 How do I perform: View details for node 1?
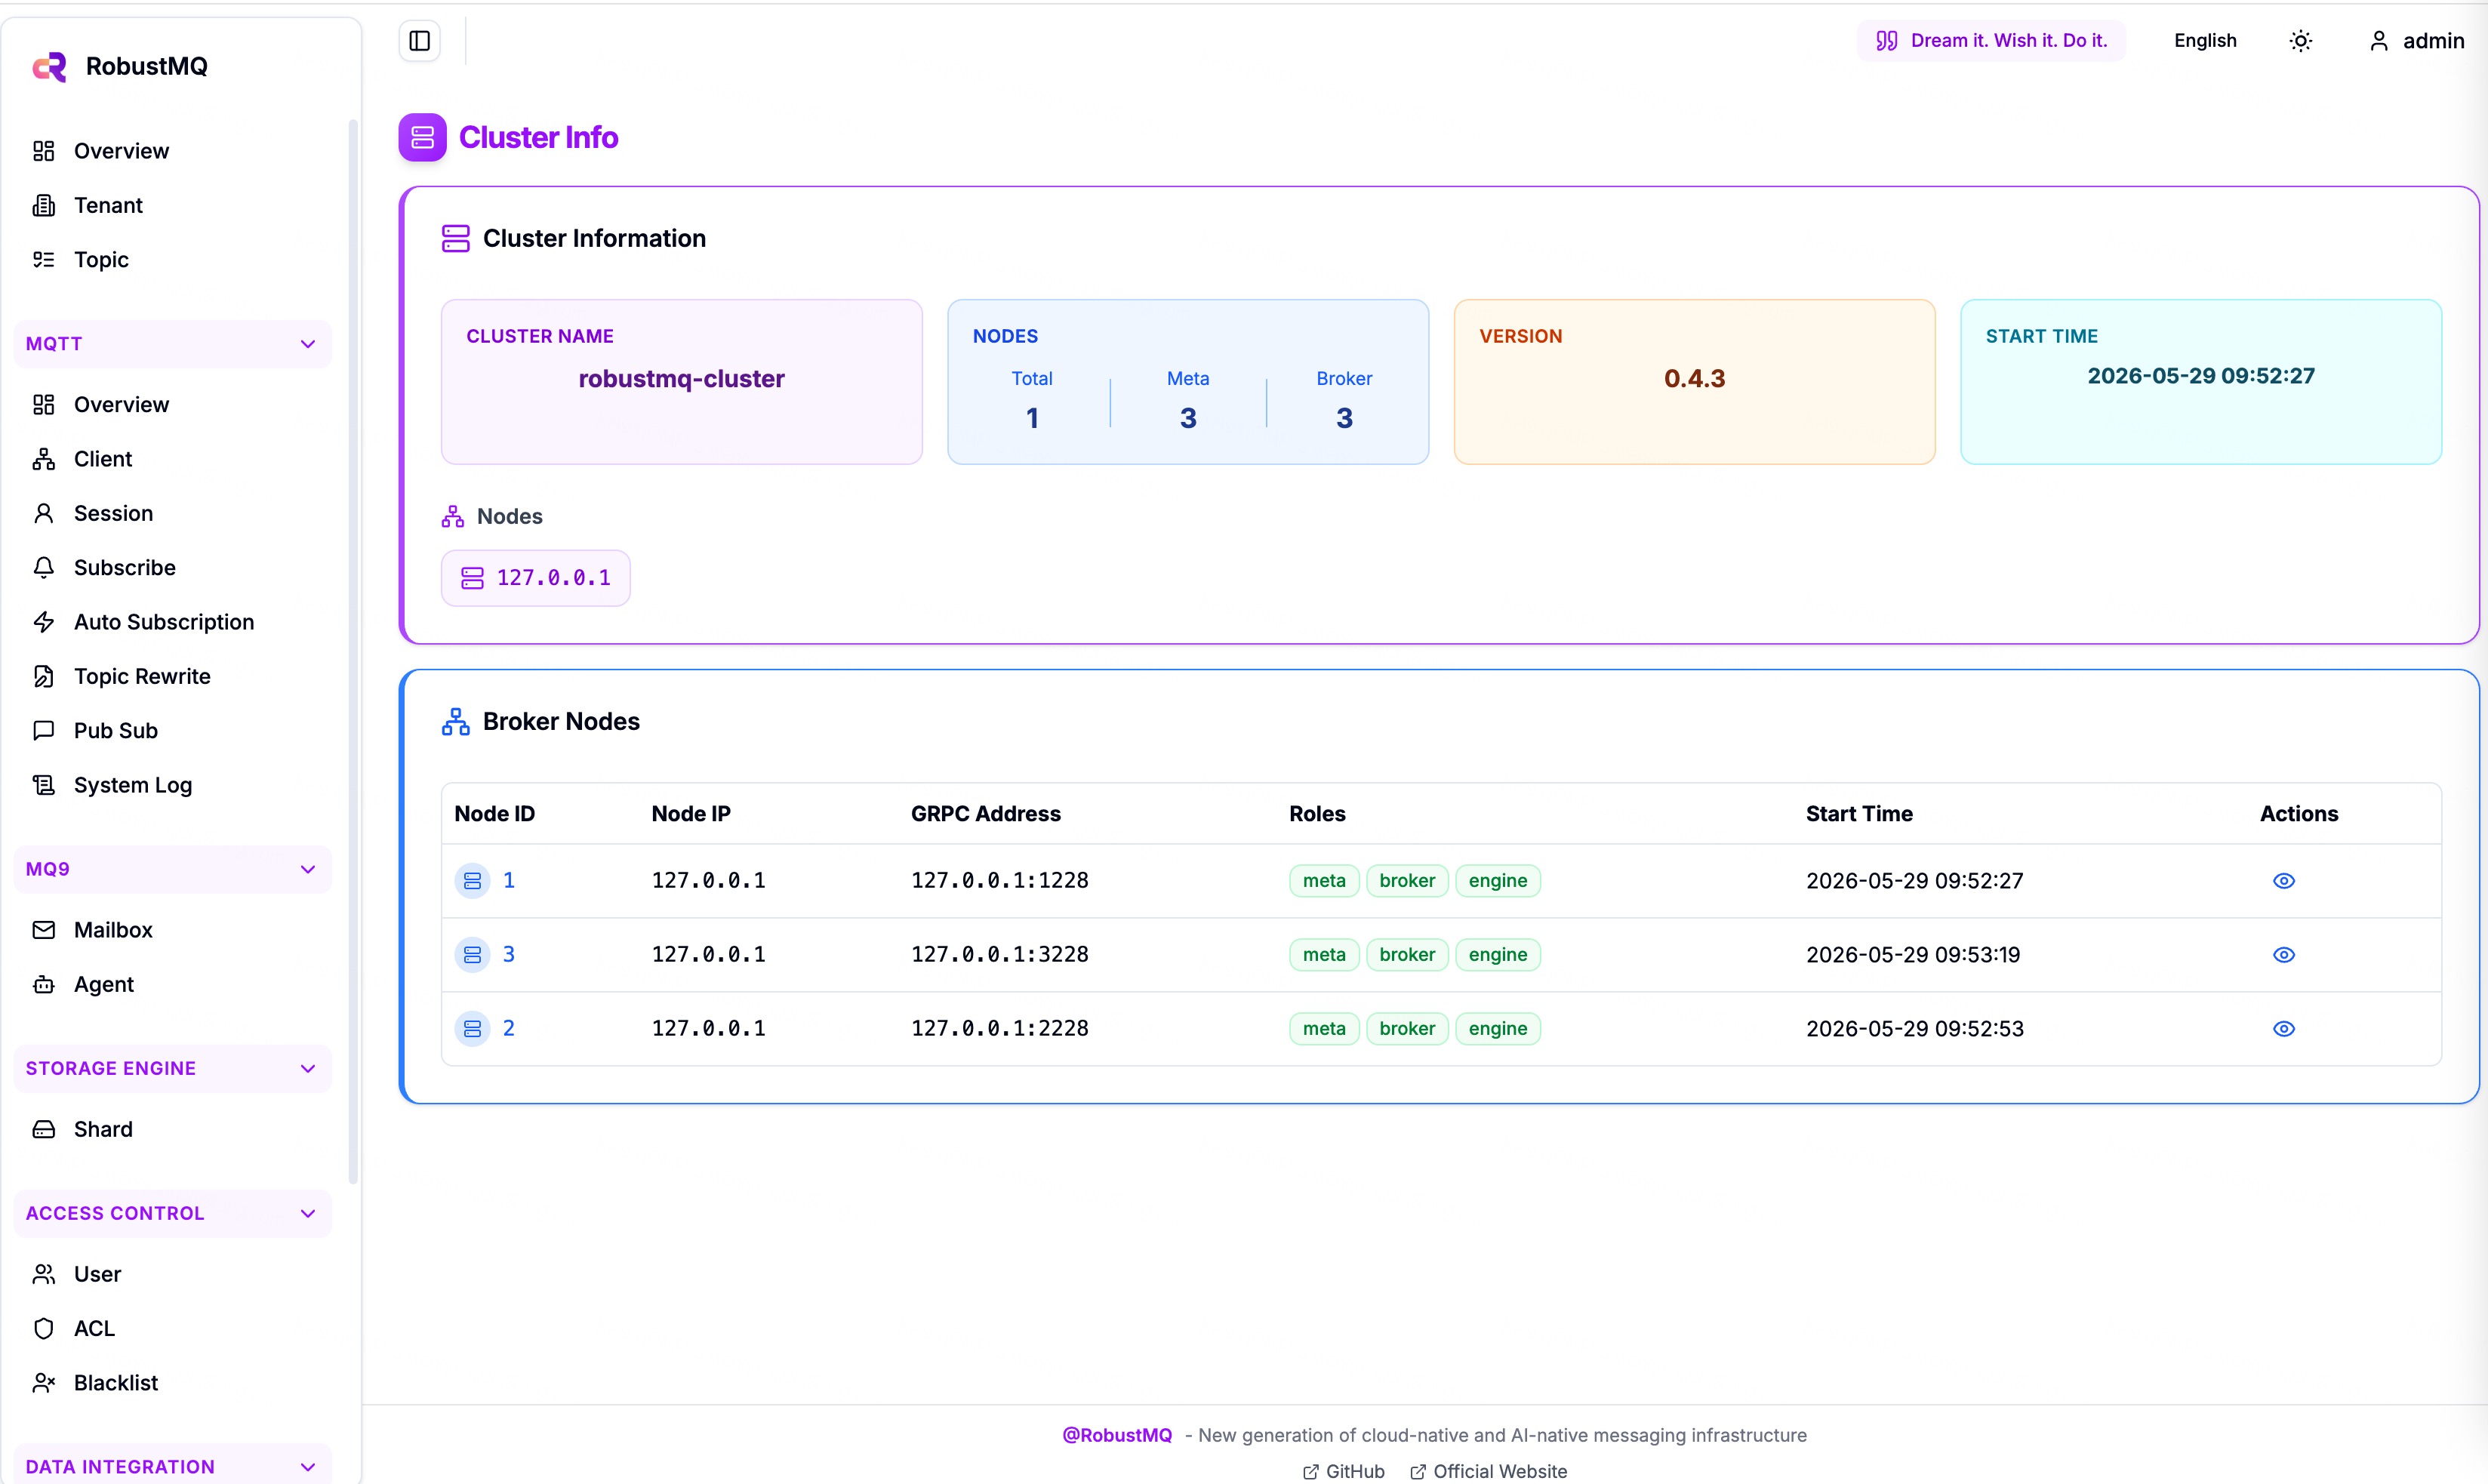click(x=2284, y=881)
